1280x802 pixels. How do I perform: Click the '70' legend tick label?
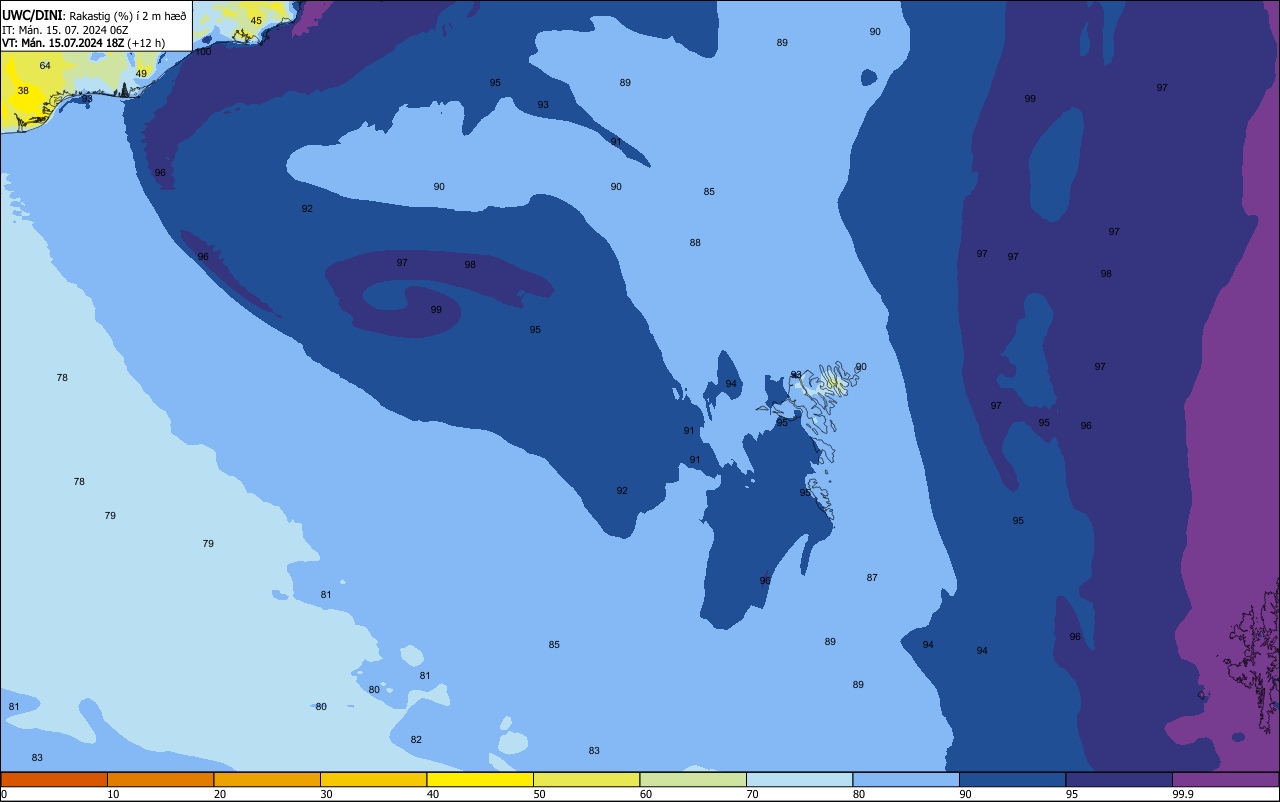point(752,794)
